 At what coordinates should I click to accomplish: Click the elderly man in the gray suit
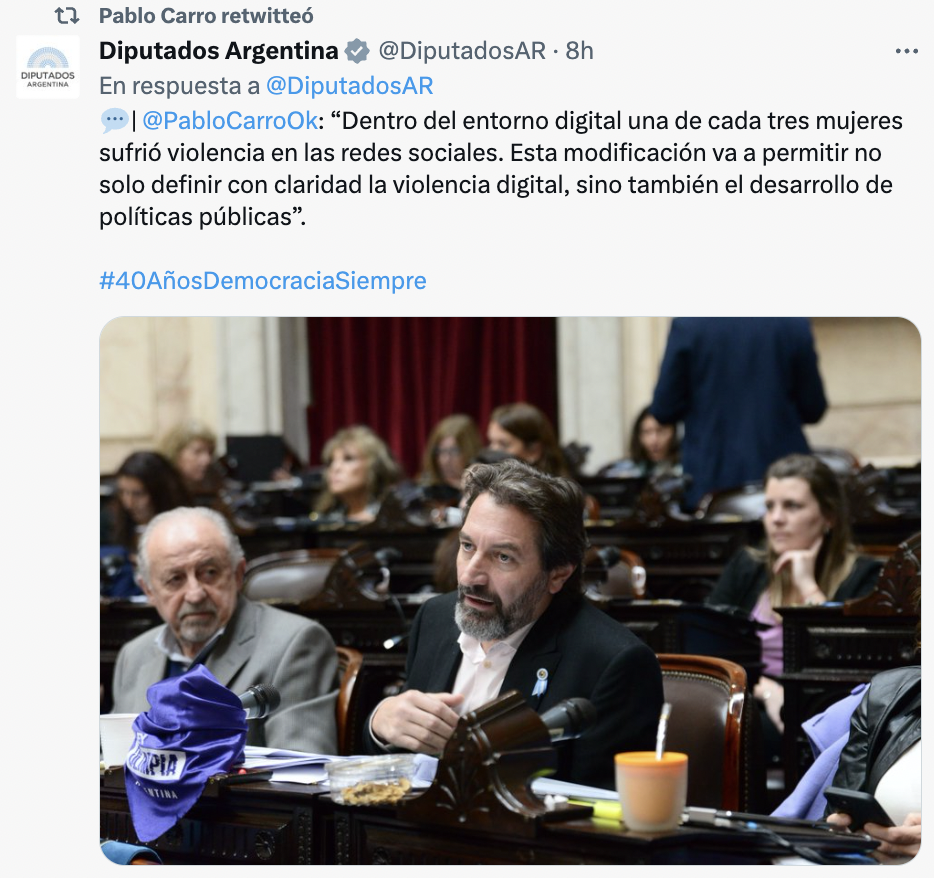220,631
